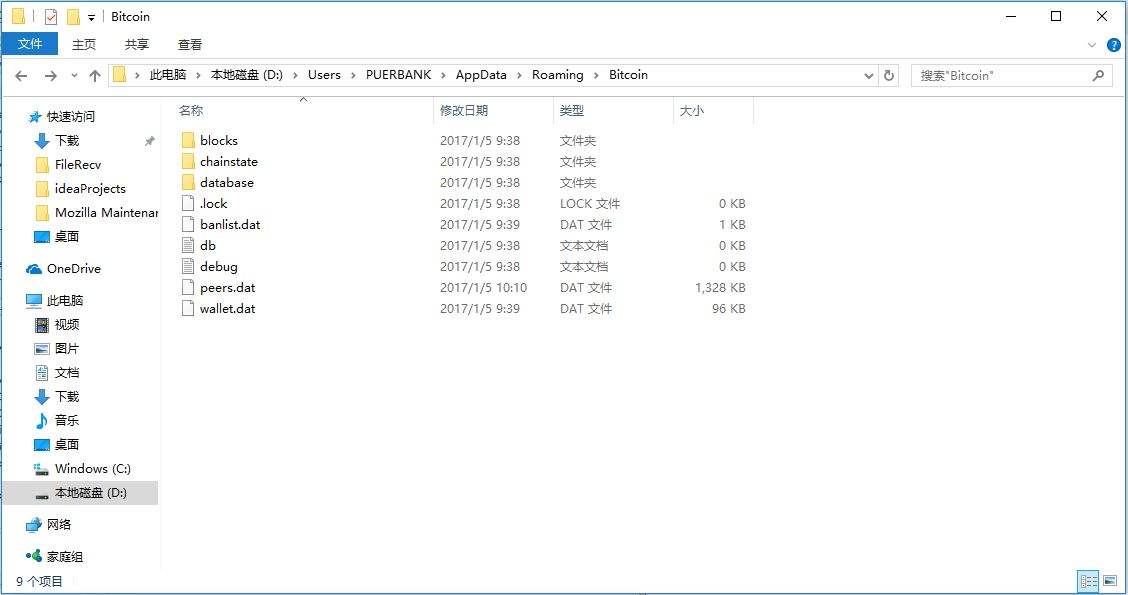Select the chainstate folder icon
This screenshot has height=595, width=1128.
(x=188, y=161)
